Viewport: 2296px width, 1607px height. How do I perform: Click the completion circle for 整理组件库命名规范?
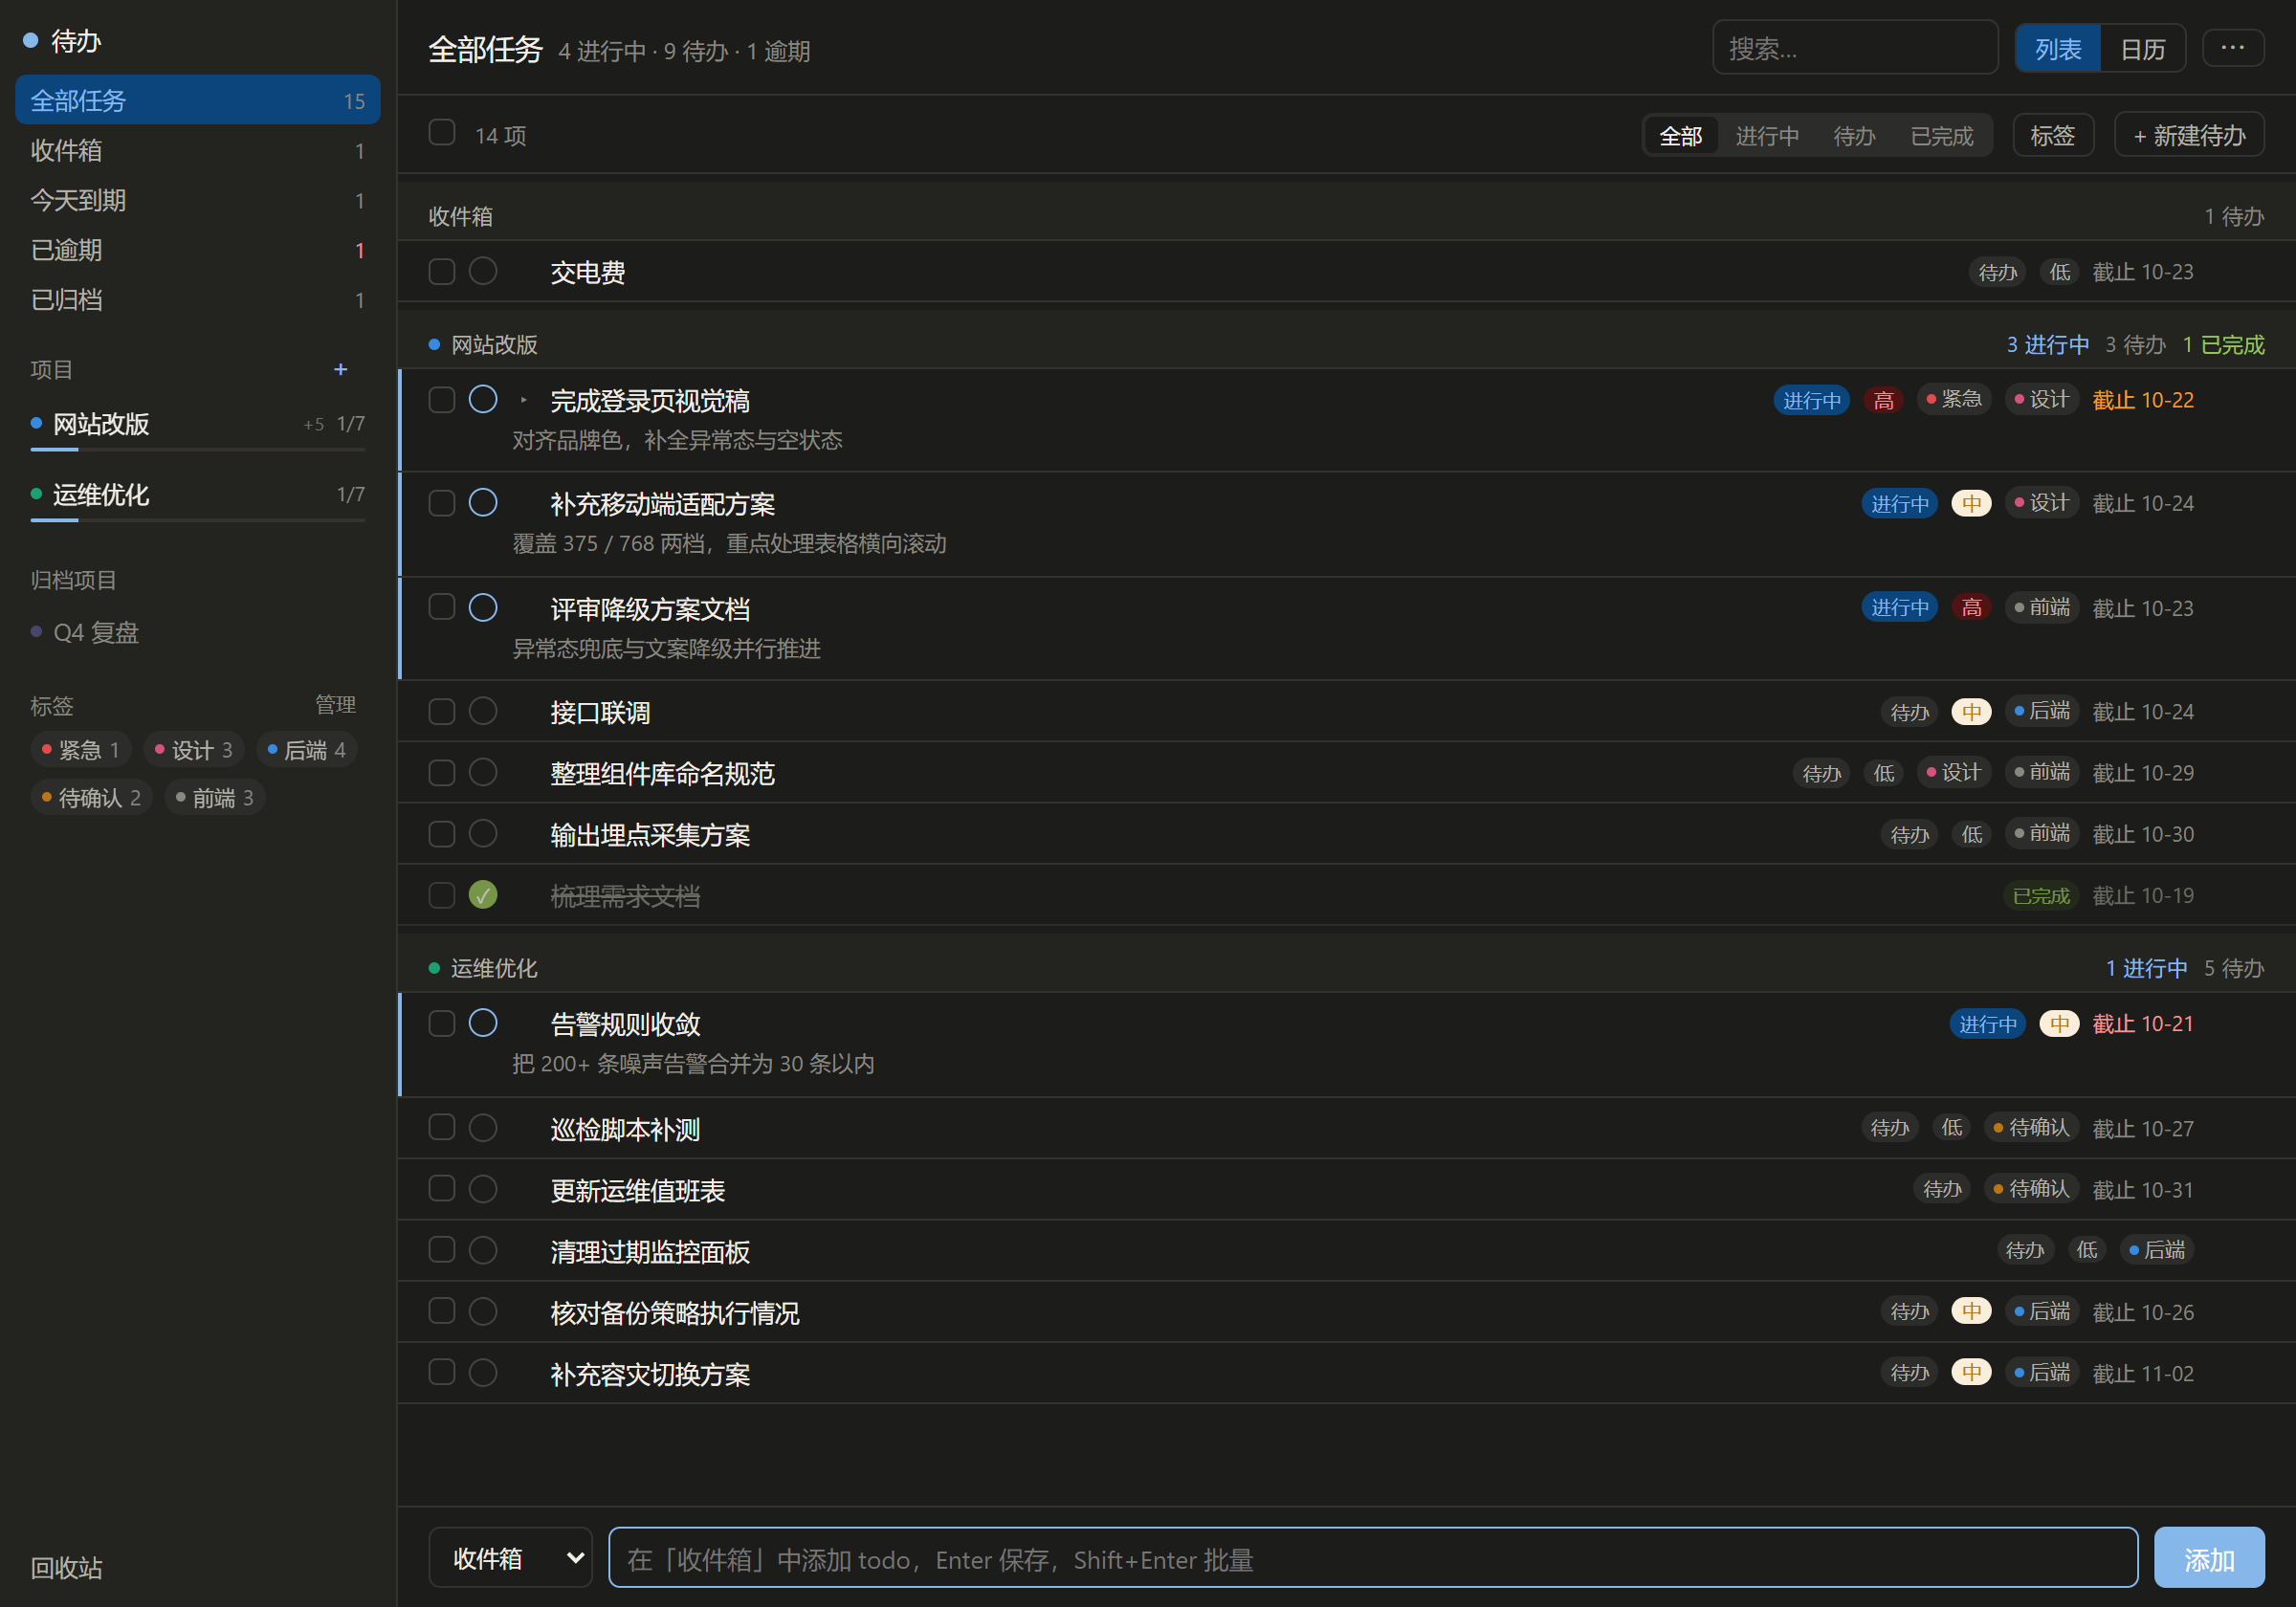(483, 772)
